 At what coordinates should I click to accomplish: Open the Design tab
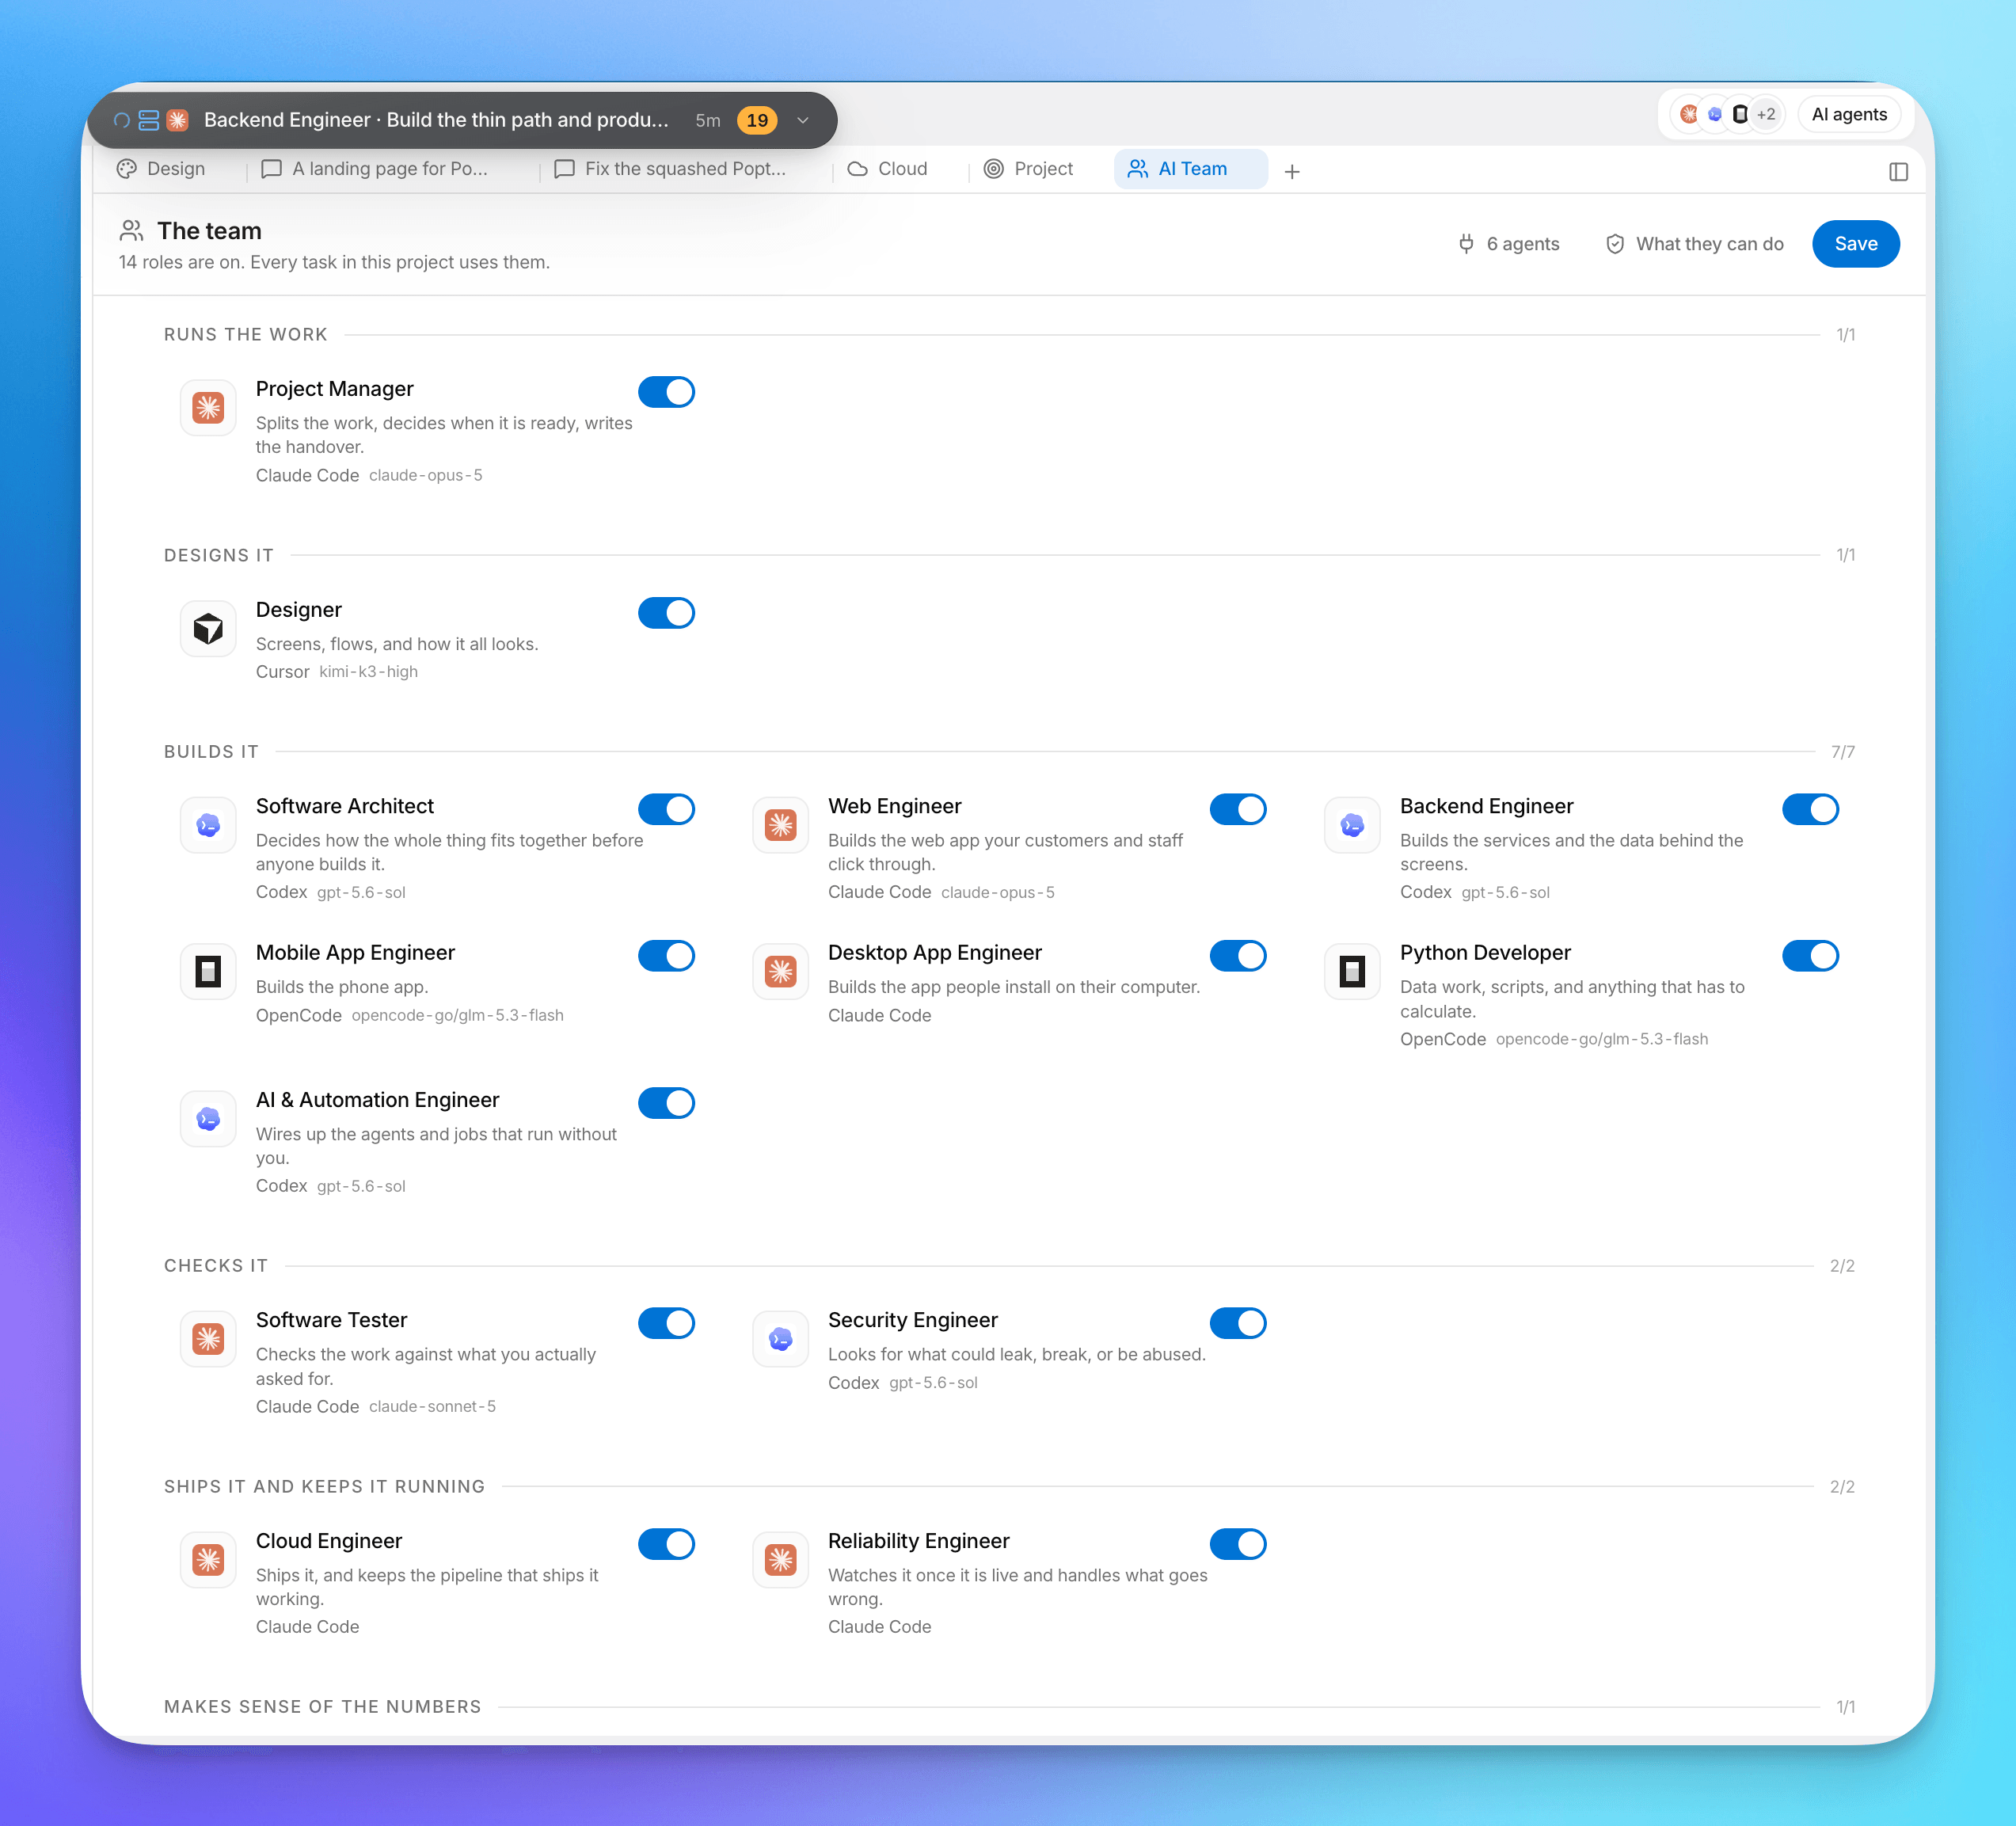pos(161,169)
